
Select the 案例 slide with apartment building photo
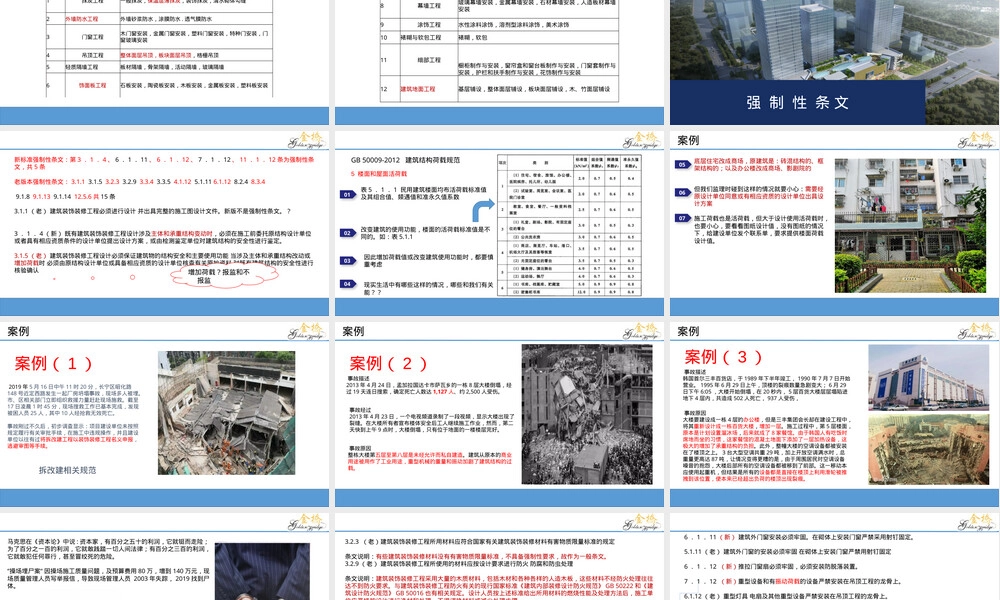click(834, 223)
